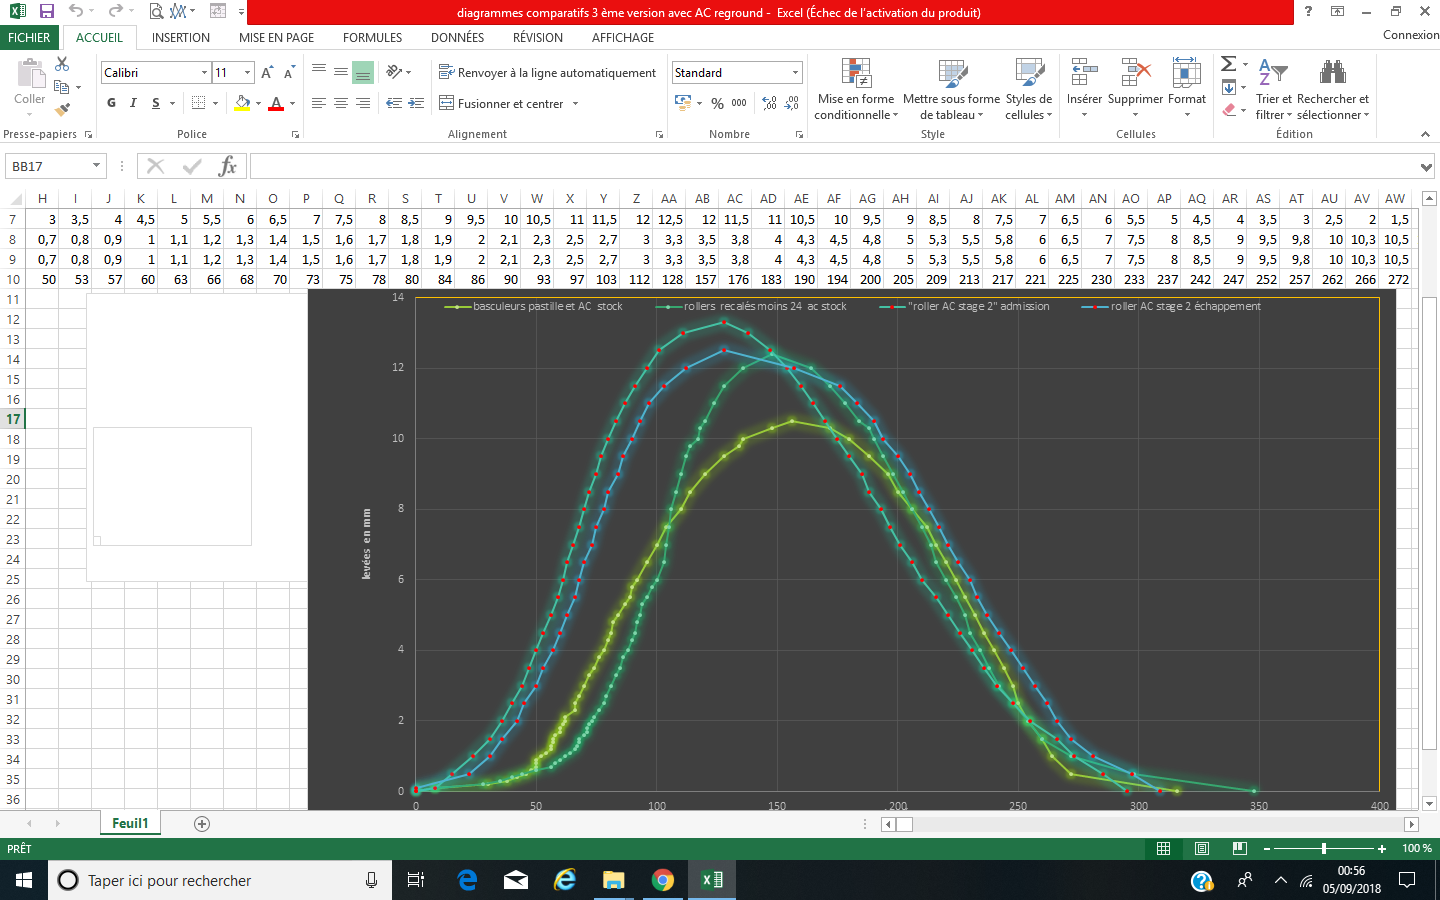Increase the indent
This screenshot has width=1440, height=900.
click(x=417, y=103)
